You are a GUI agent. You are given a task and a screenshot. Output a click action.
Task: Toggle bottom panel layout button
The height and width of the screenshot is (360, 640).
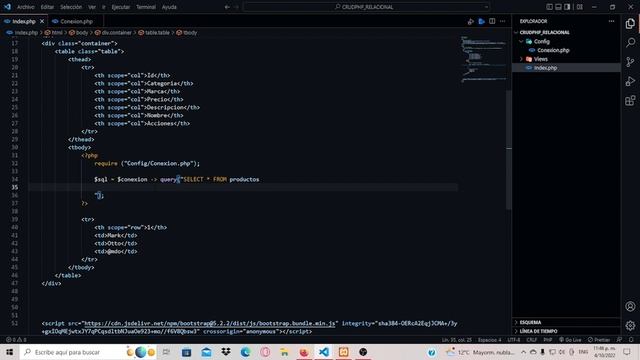click(558, 7)
